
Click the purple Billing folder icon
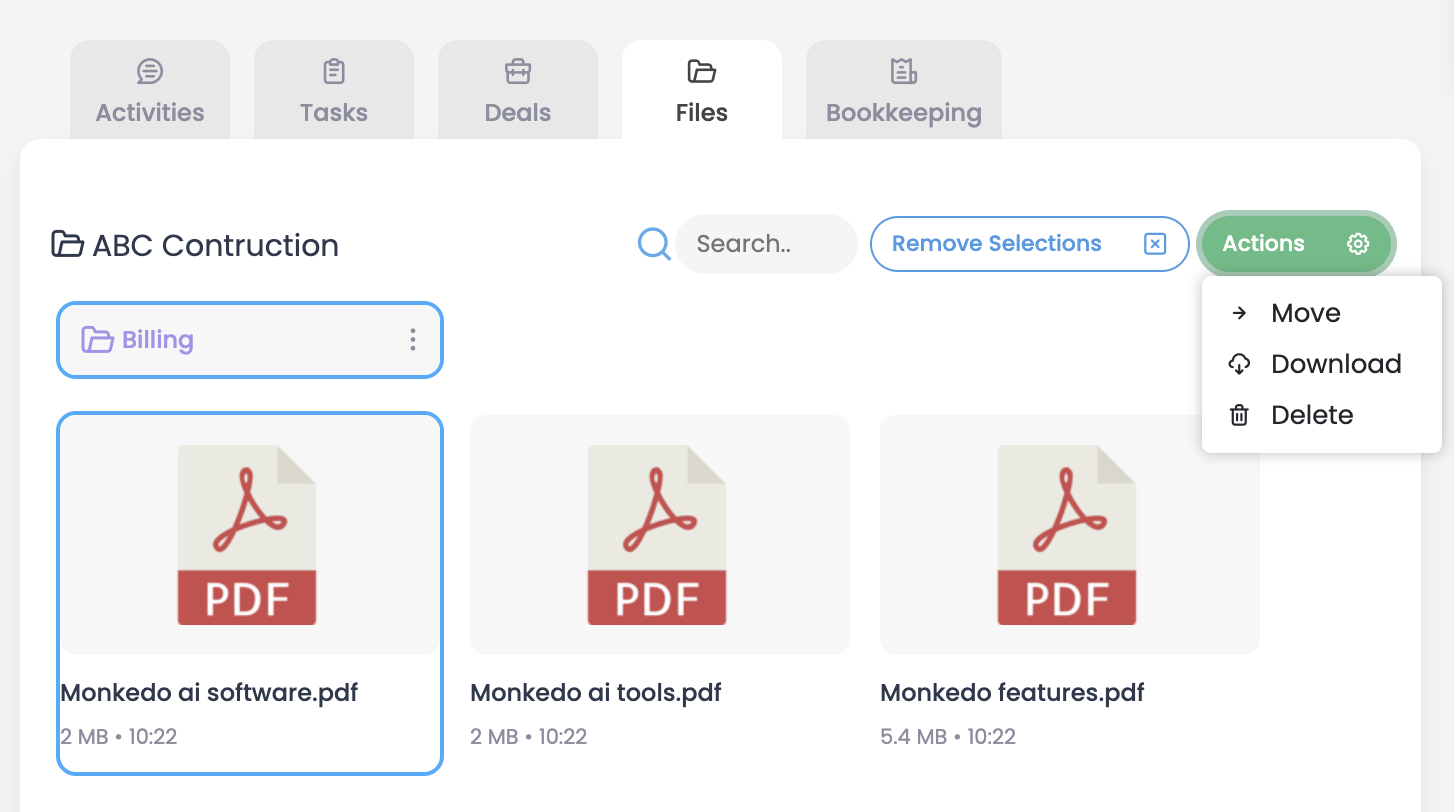point(97,340)
